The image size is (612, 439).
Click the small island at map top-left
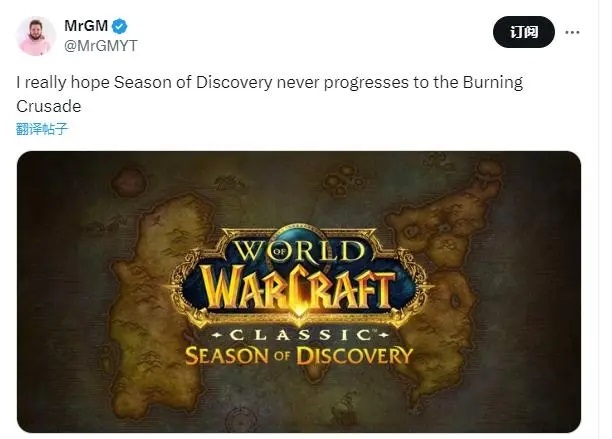point(129,182)
